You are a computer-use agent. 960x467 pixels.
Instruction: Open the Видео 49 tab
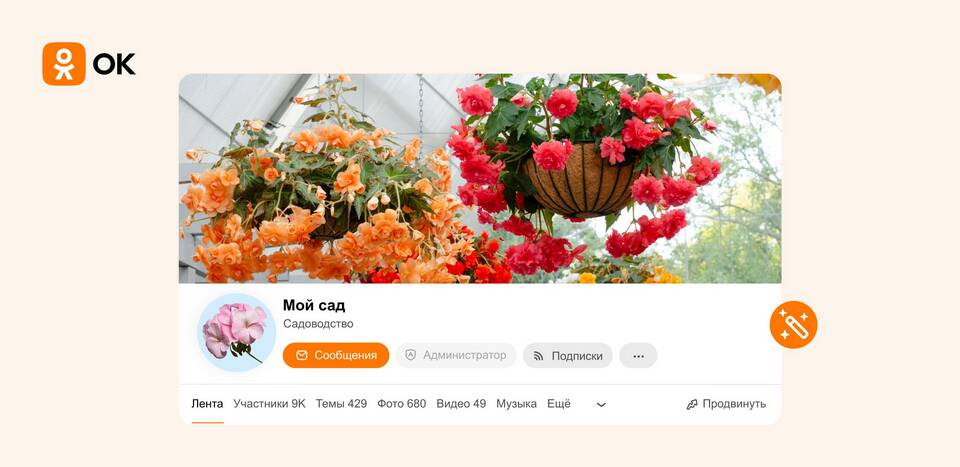pyautogui.click(x=461, y=404)
